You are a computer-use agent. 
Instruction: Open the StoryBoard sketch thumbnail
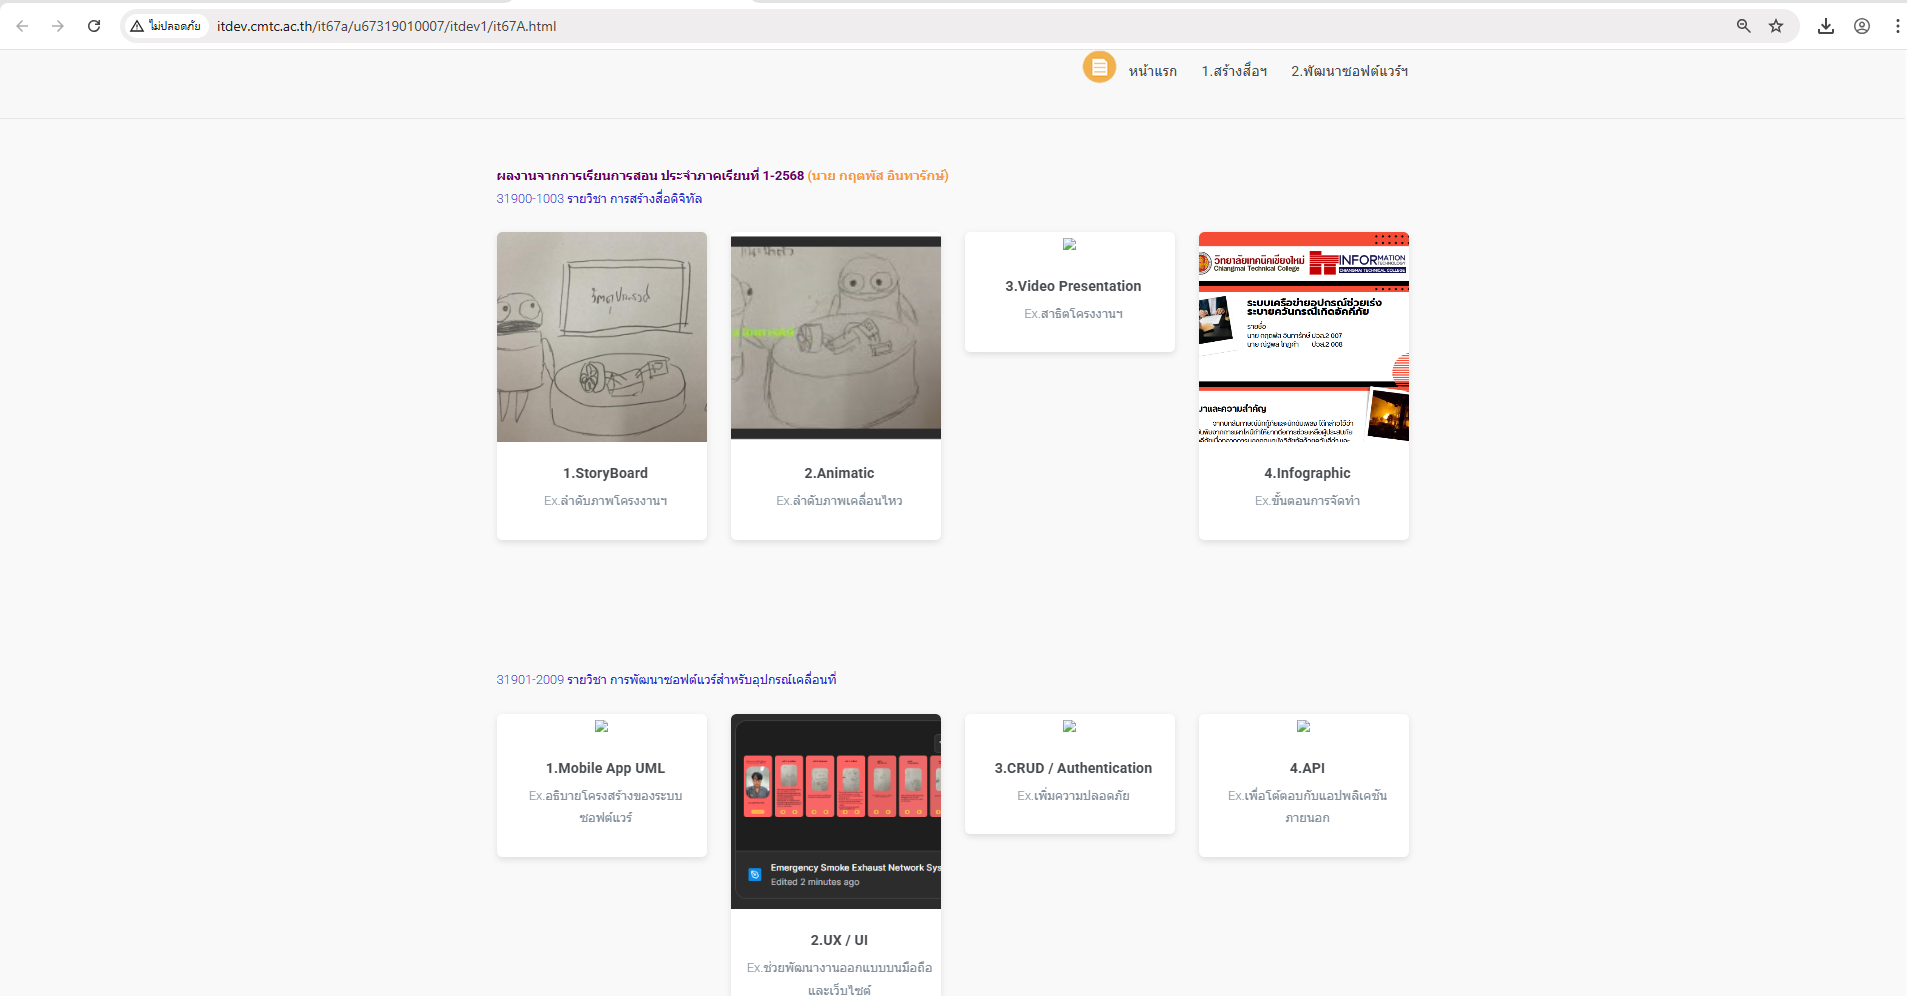point(602,337)
